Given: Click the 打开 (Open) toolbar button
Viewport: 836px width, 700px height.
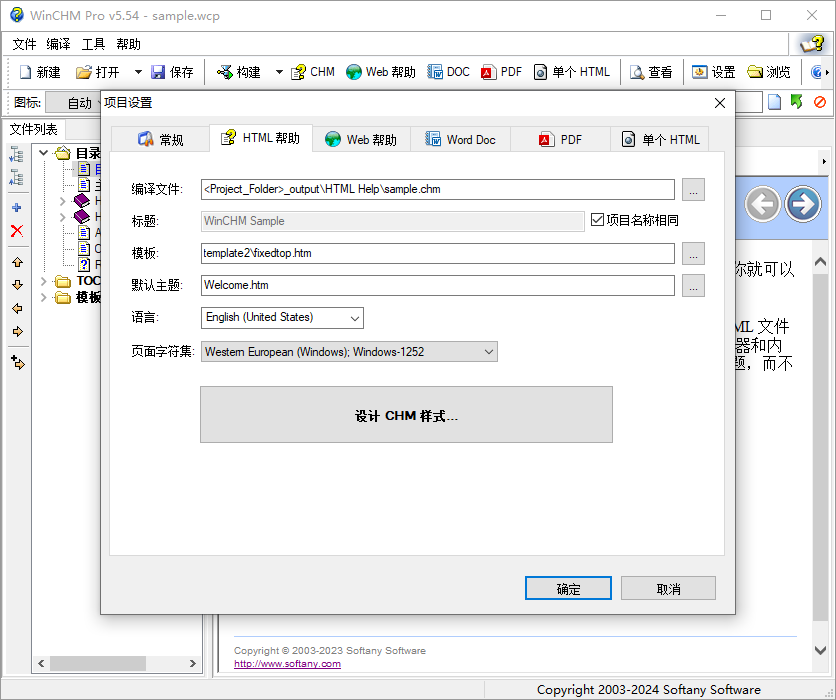Looking at the screenshot, I should coord(98,72).
